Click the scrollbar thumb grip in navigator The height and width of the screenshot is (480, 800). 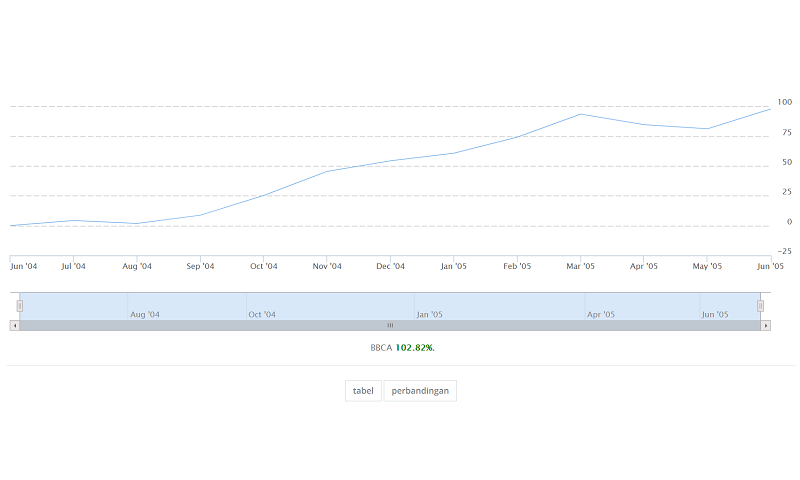[x=390, y=325]
